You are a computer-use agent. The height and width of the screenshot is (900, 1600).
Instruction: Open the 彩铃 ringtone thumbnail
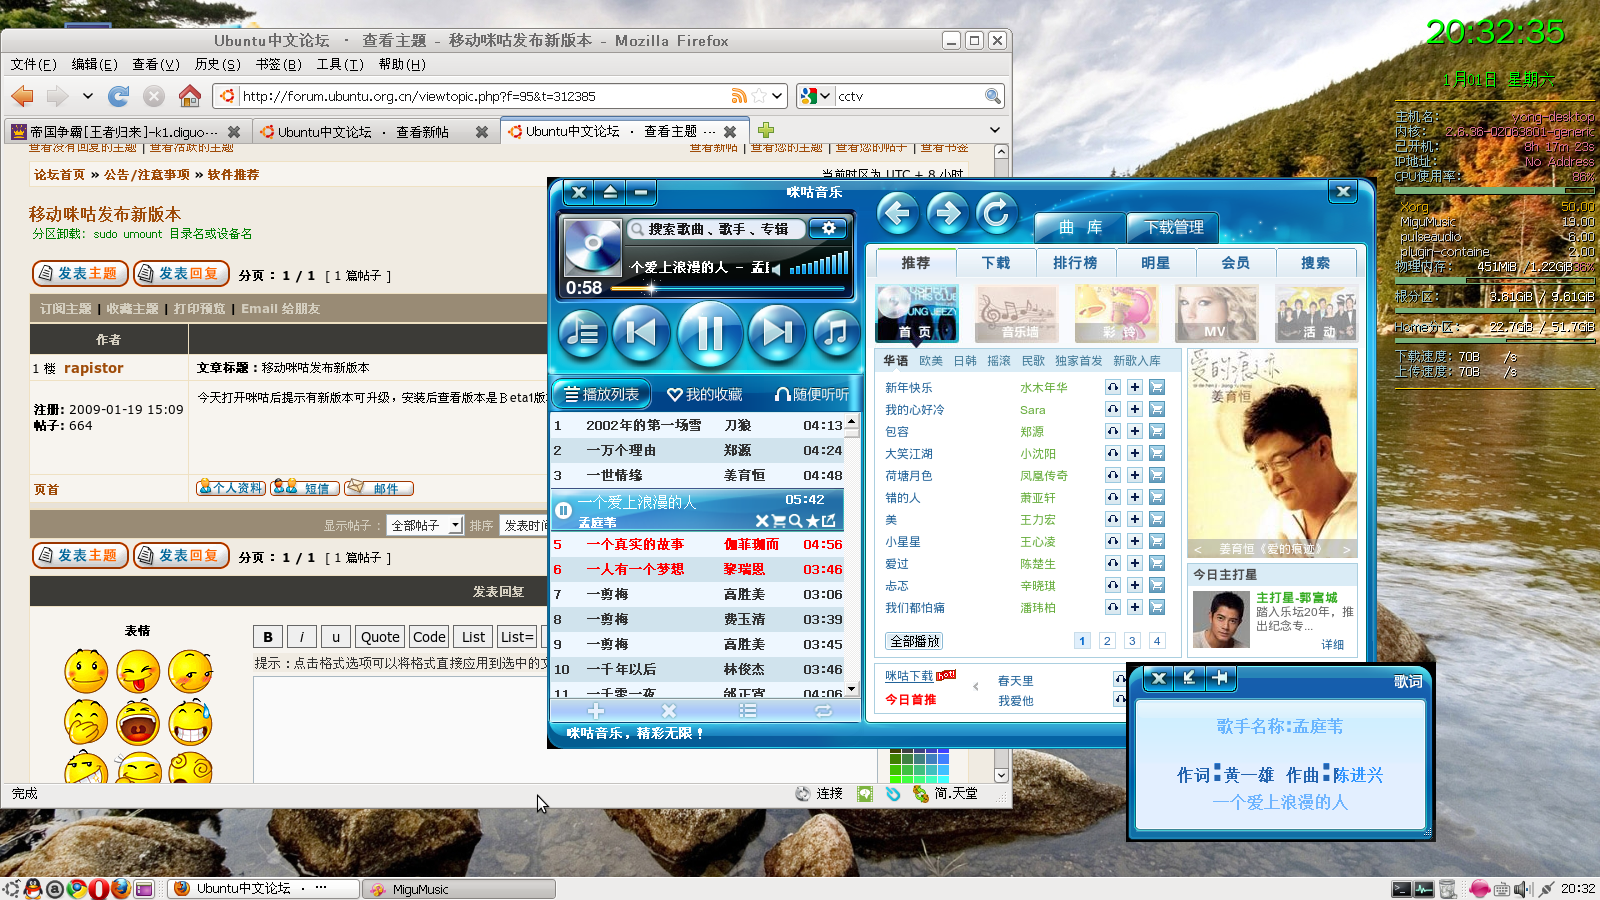1117,313
